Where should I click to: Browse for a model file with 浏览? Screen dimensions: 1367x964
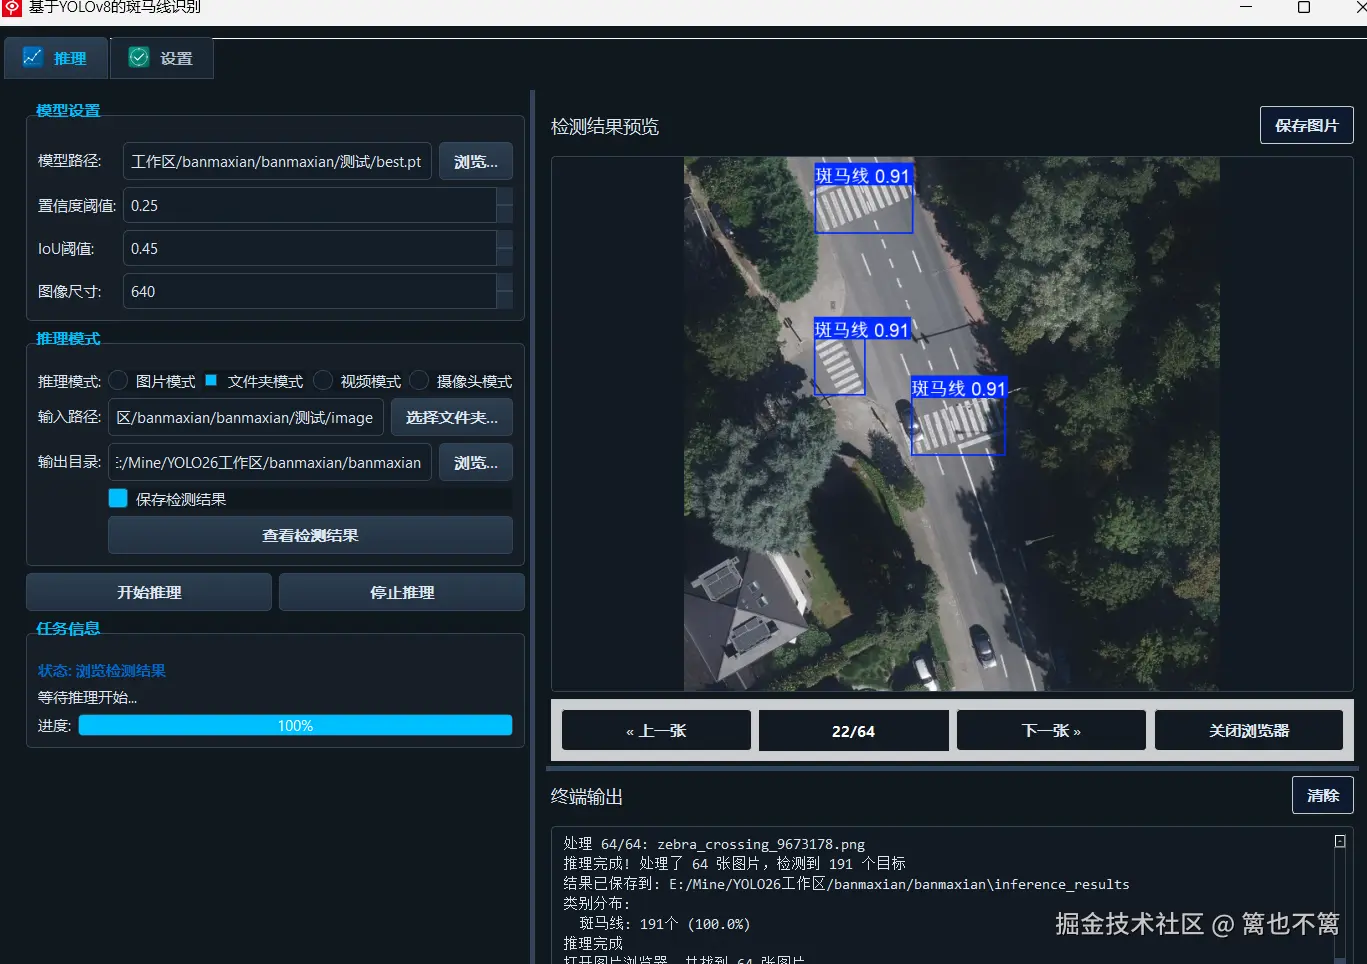[x=475, y=161]
